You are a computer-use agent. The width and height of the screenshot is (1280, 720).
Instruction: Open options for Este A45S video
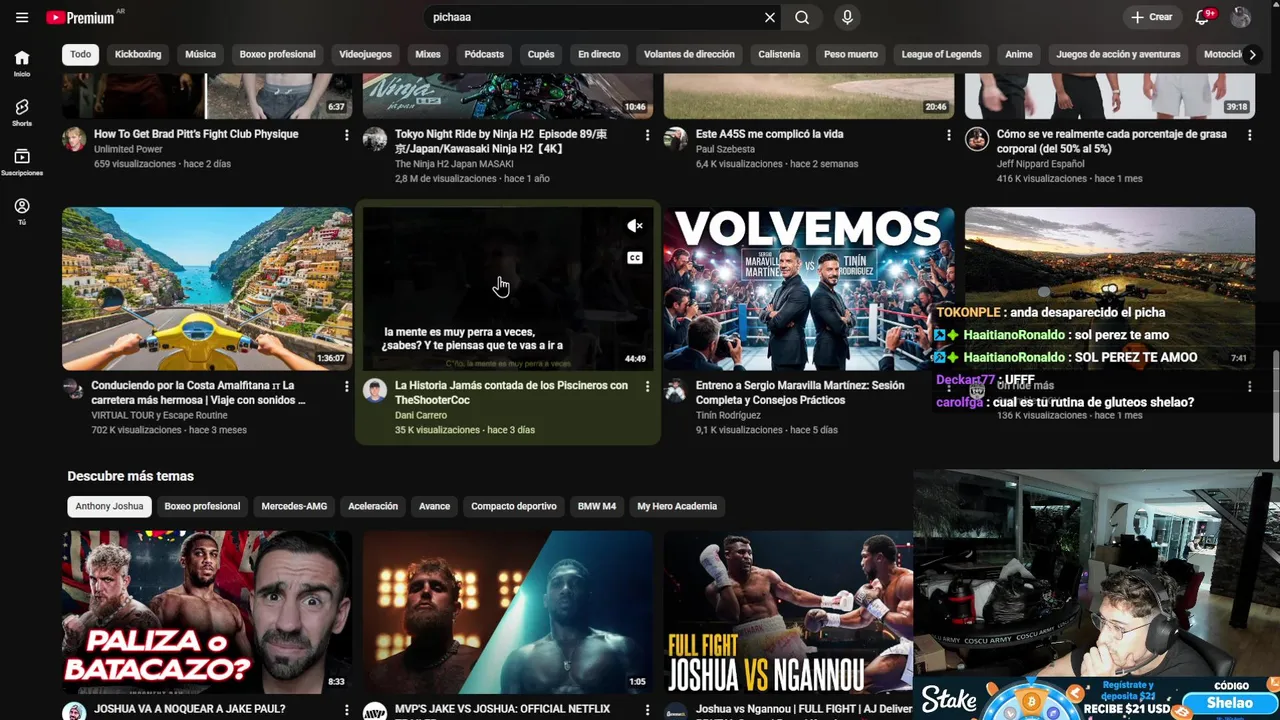(x=949, y=135)
